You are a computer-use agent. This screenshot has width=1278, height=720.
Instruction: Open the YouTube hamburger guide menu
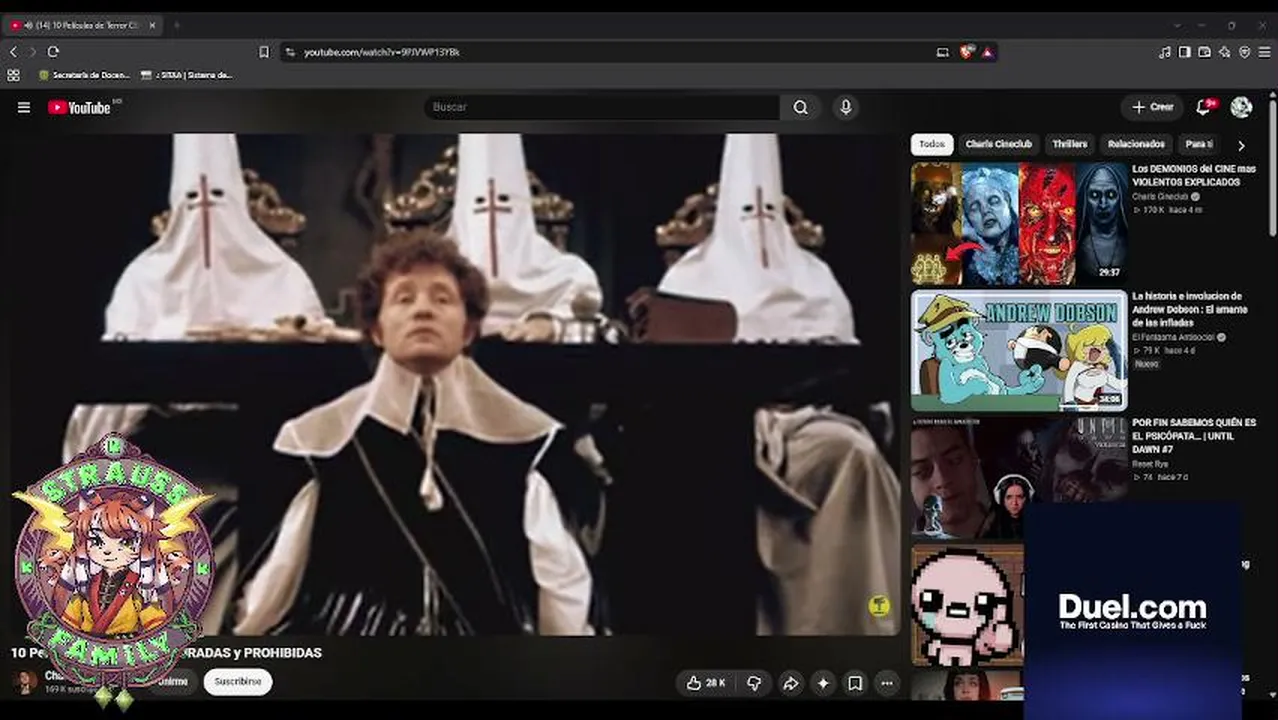(x=24, y=107)
